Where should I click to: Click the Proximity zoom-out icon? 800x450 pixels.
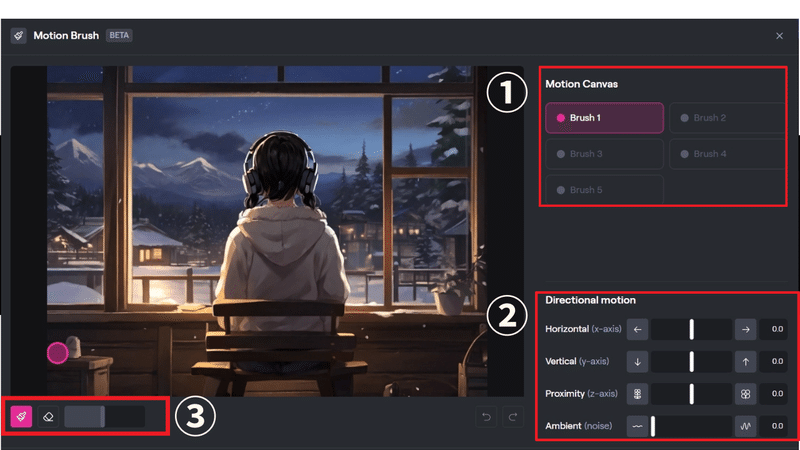click(637, 394)
